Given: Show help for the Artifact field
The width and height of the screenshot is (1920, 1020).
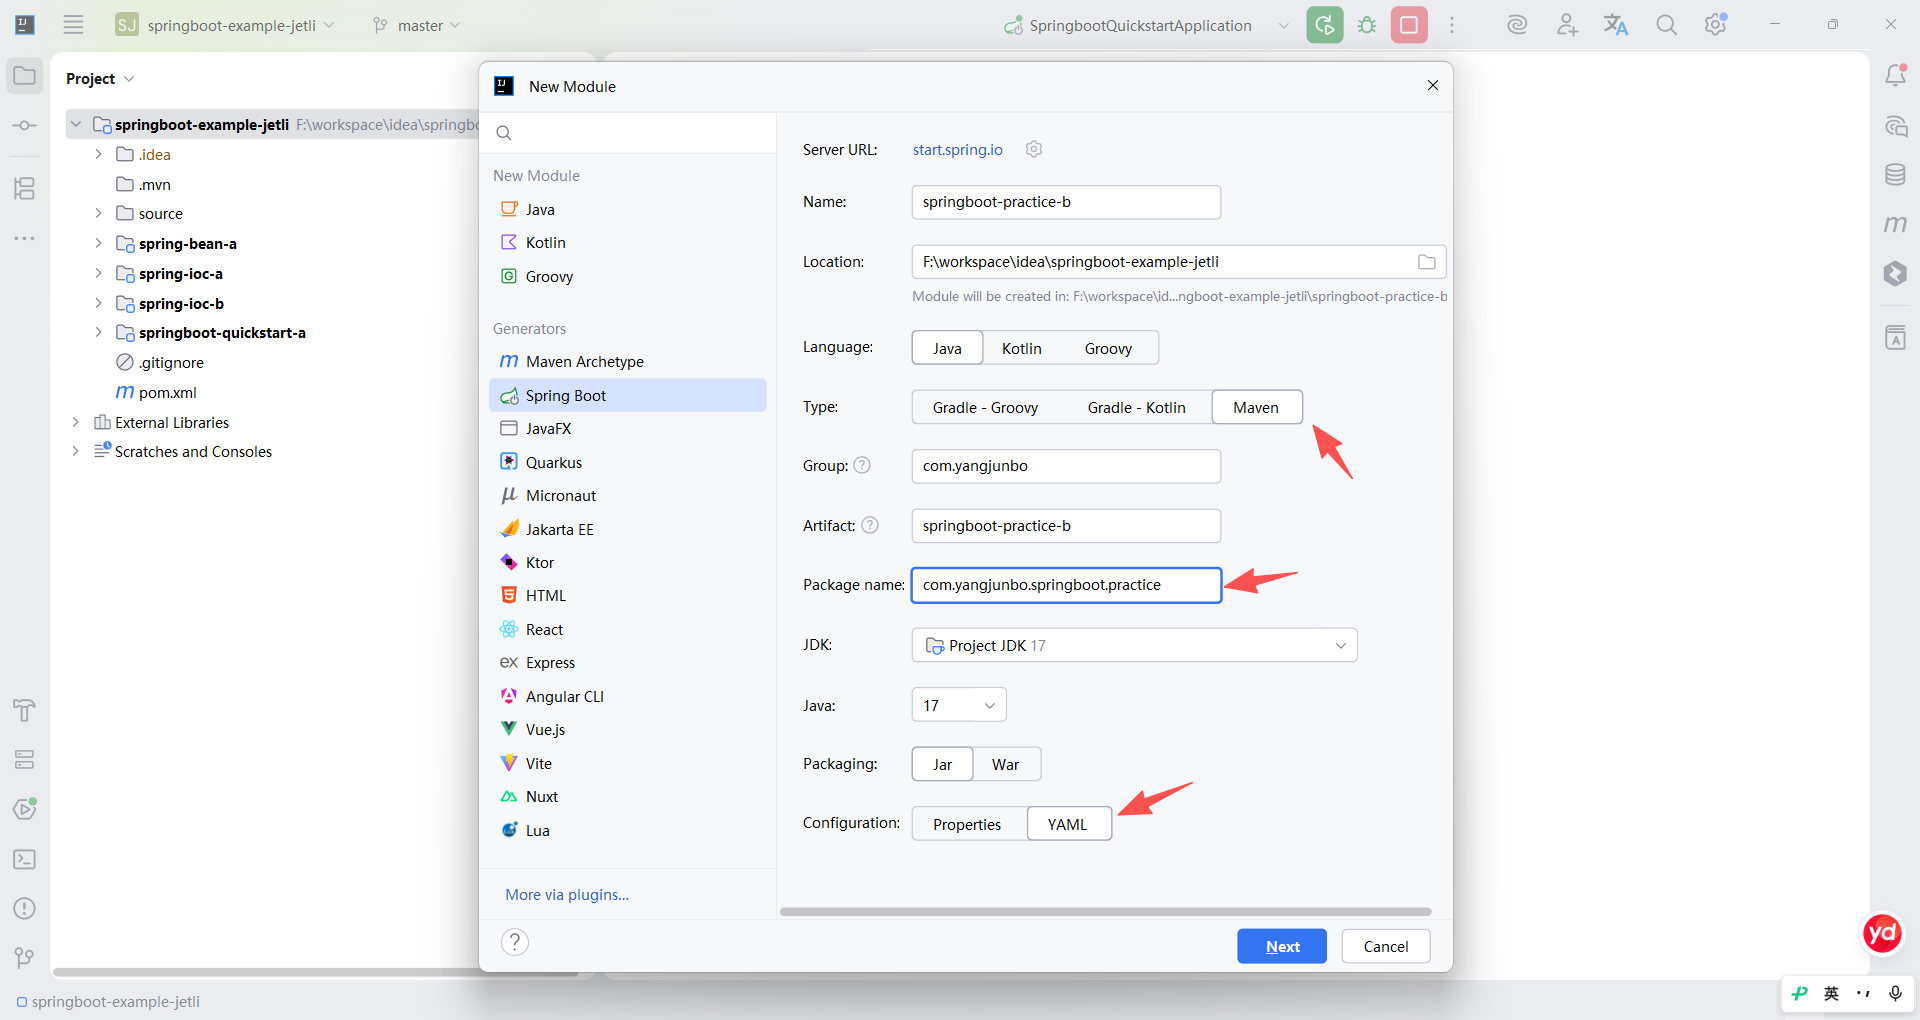Looking at the screenshot, I should [870, 525].
